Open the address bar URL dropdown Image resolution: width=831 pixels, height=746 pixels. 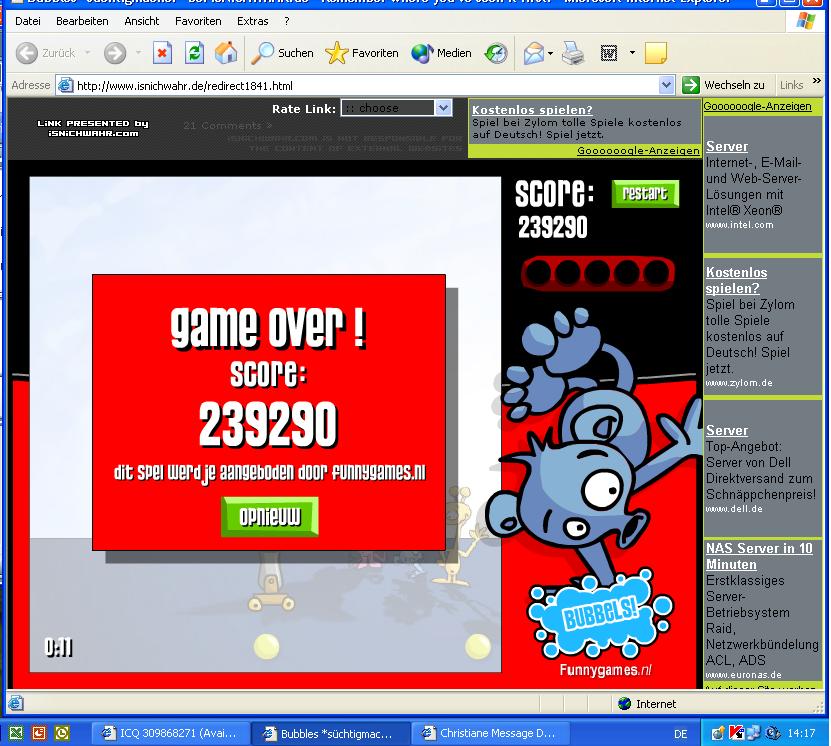click(666, 85)
